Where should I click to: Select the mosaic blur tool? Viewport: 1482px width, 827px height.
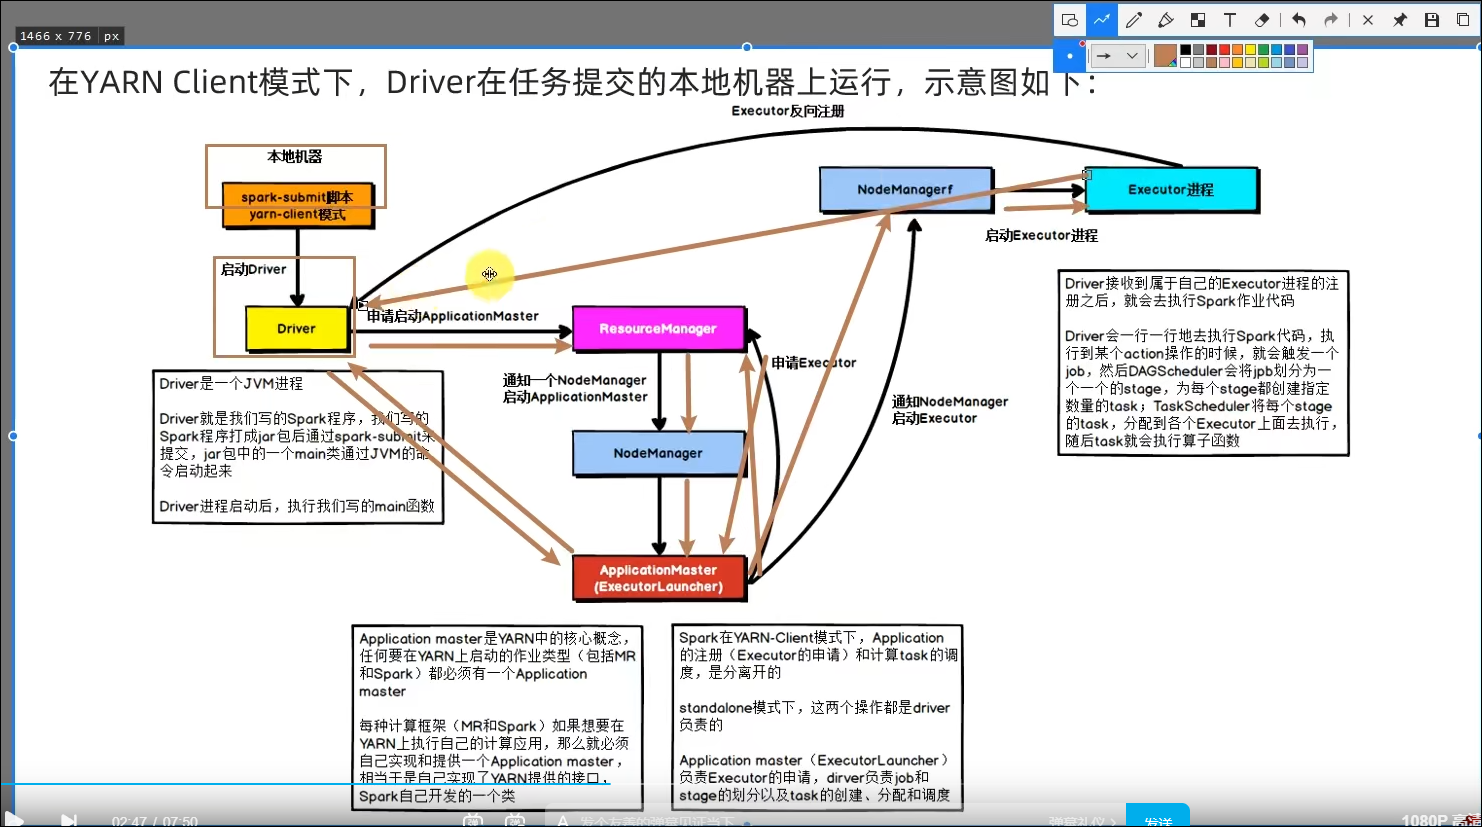tap(1198, 20)
